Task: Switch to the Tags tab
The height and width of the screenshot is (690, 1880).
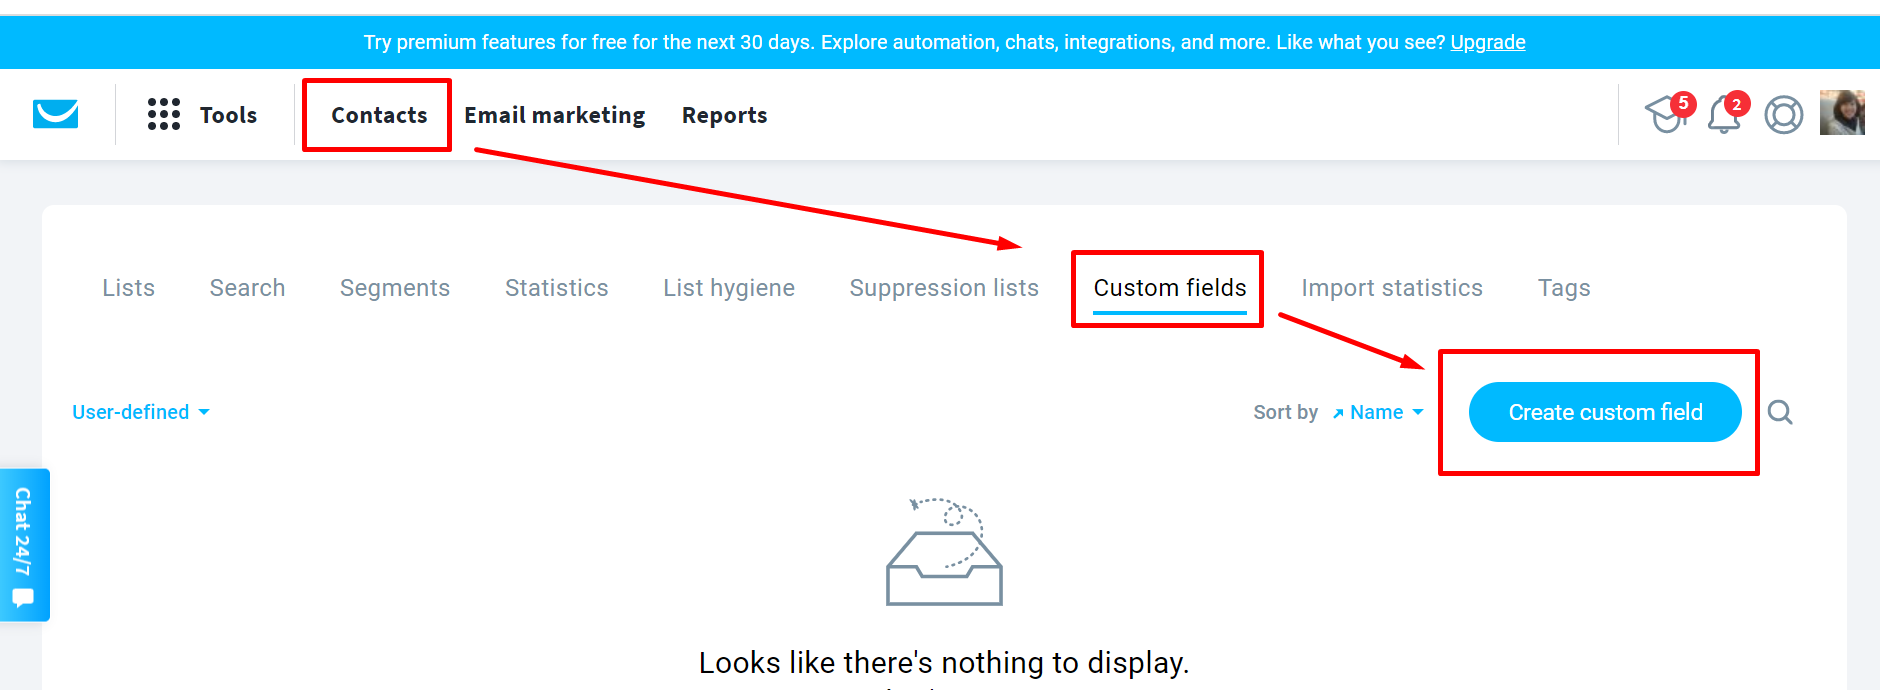Action: [x=1564, y=288]
